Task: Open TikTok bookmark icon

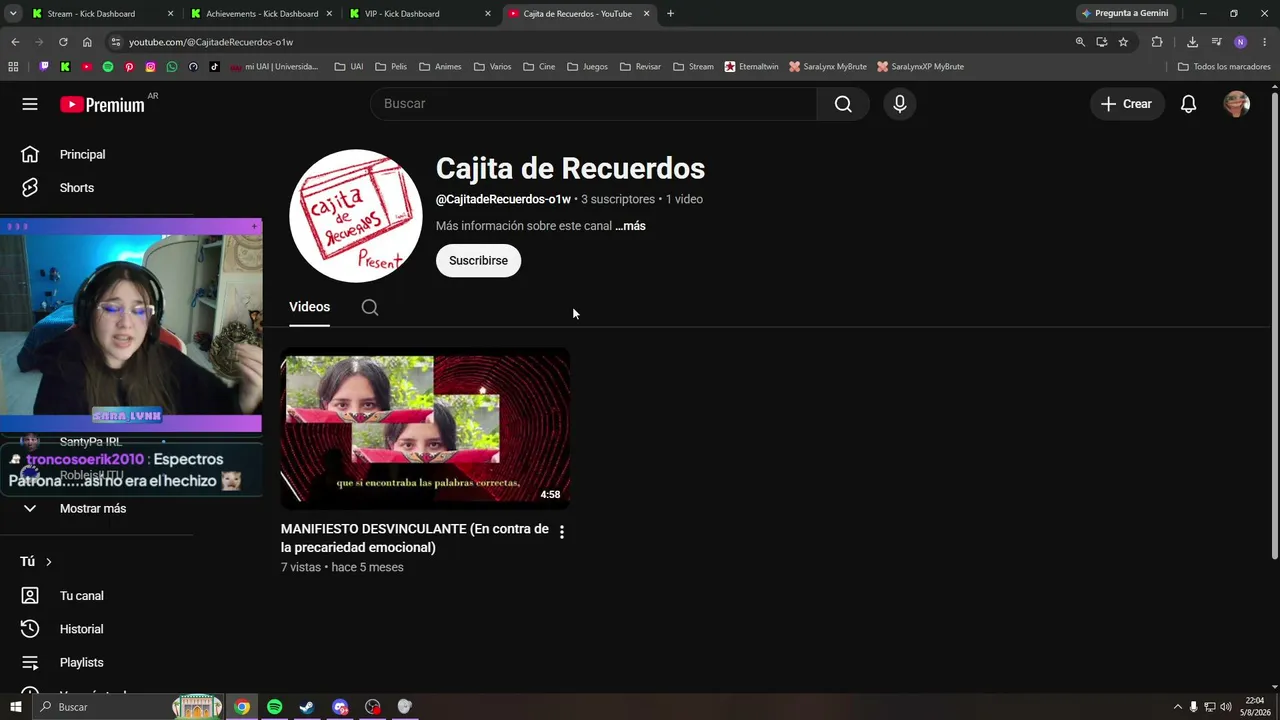Action: click(x=215, y=67)
